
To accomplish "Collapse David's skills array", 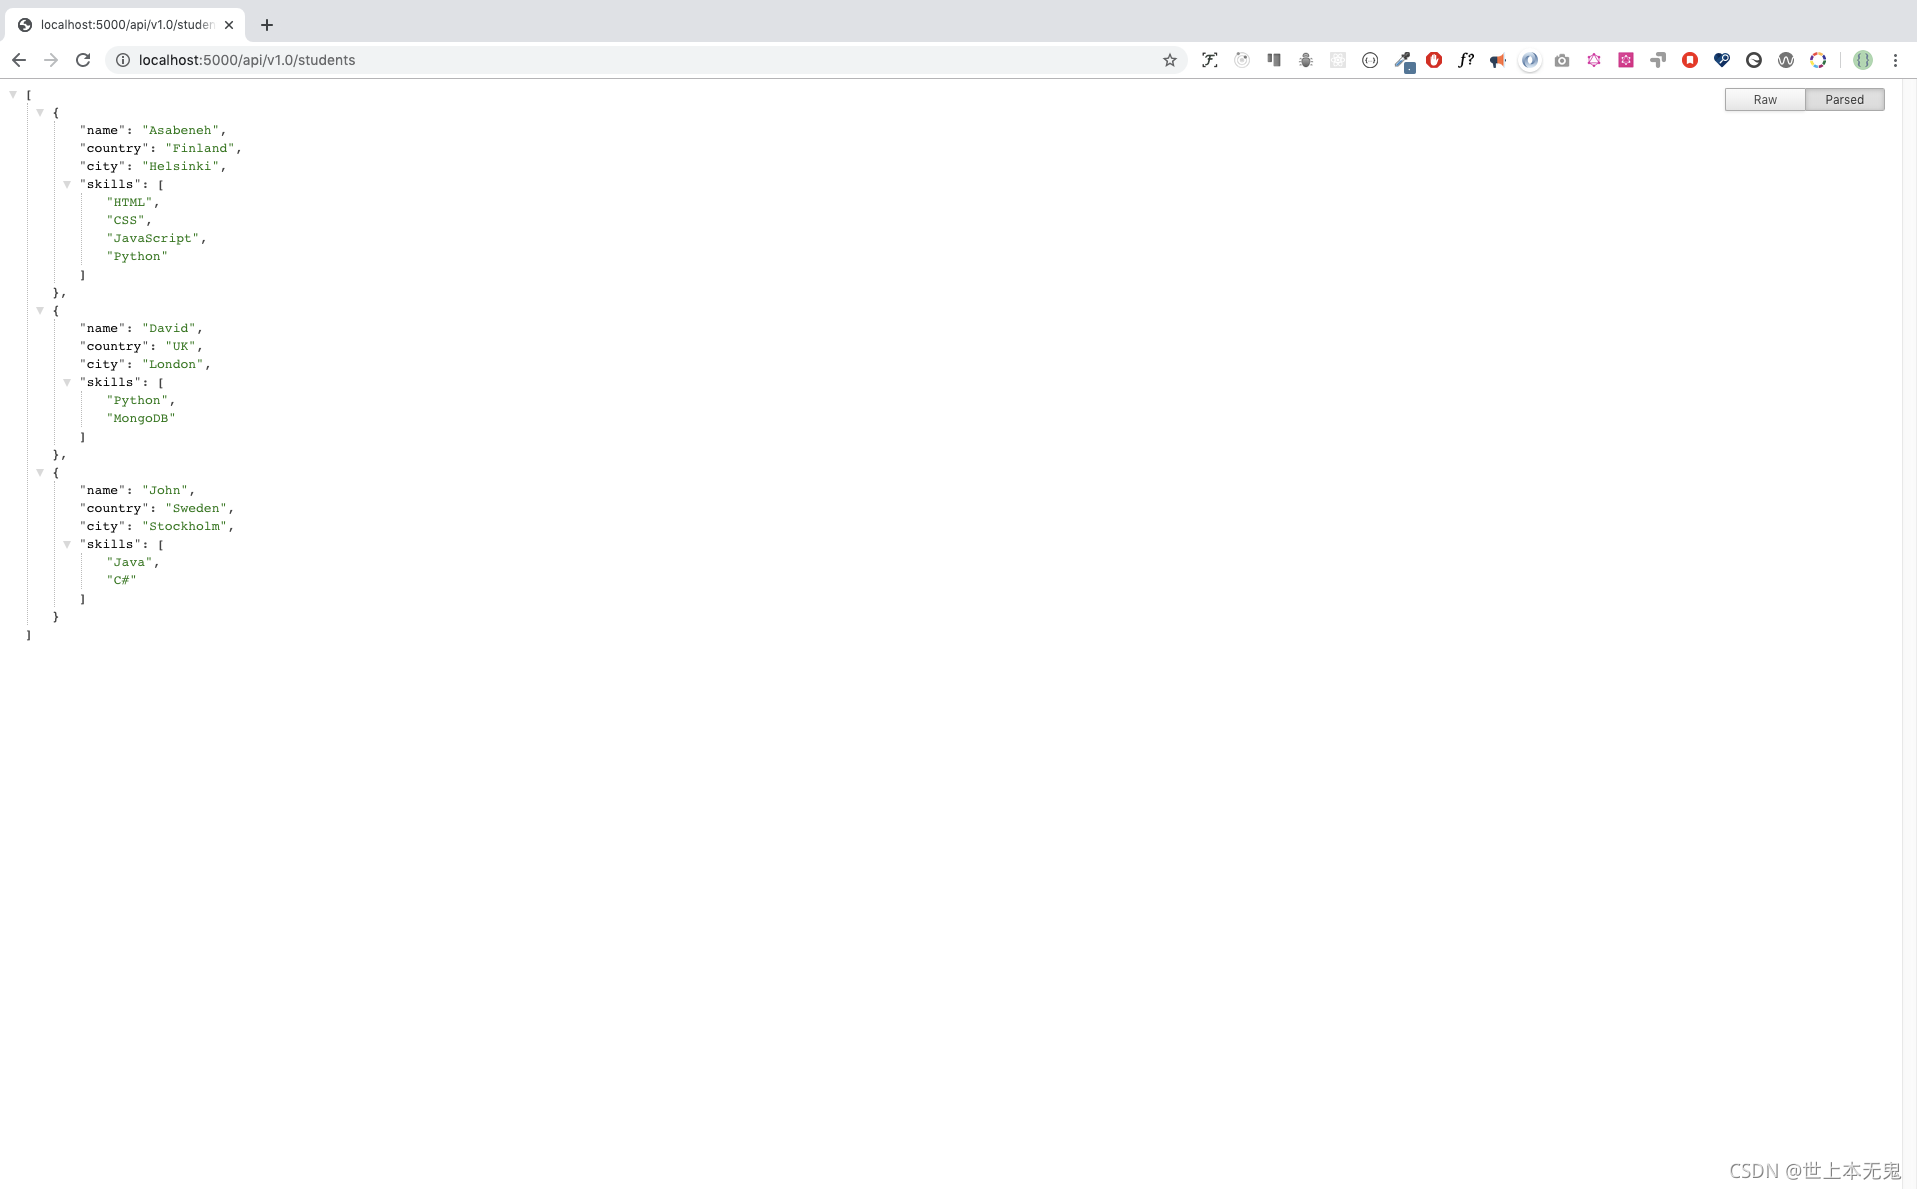I will (67, 383).
